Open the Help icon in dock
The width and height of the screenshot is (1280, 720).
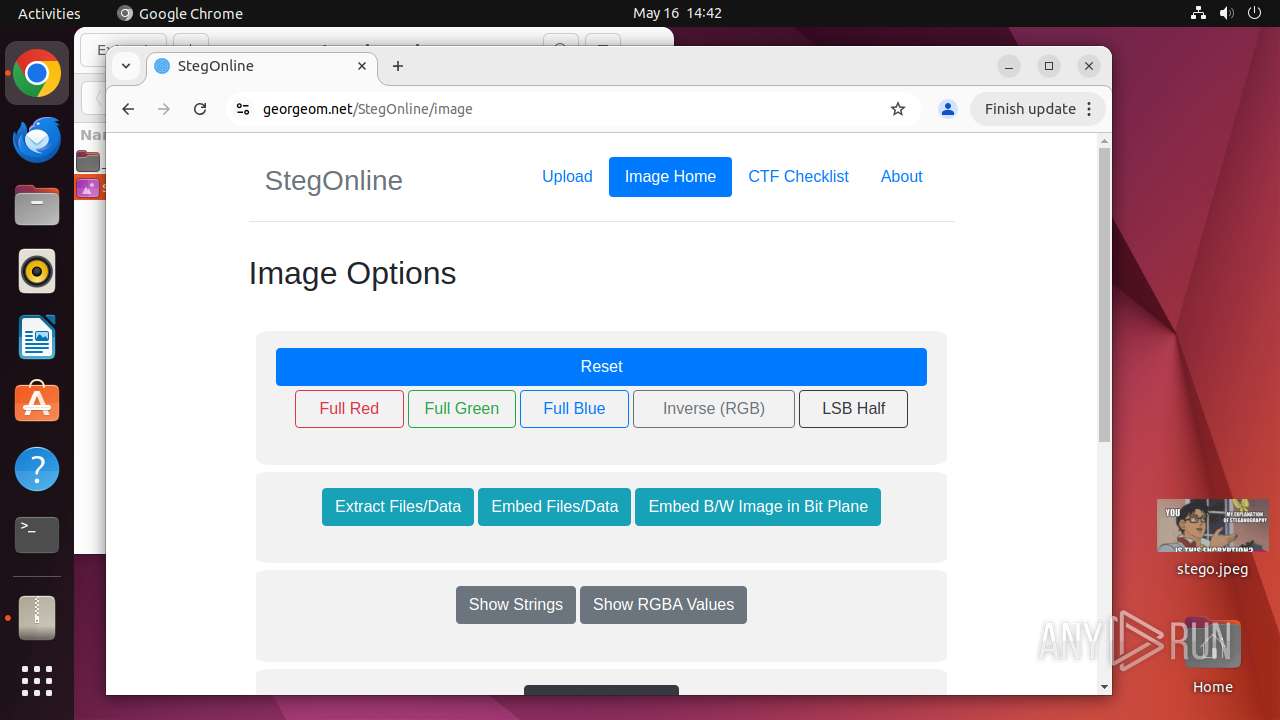coord(37,469)
